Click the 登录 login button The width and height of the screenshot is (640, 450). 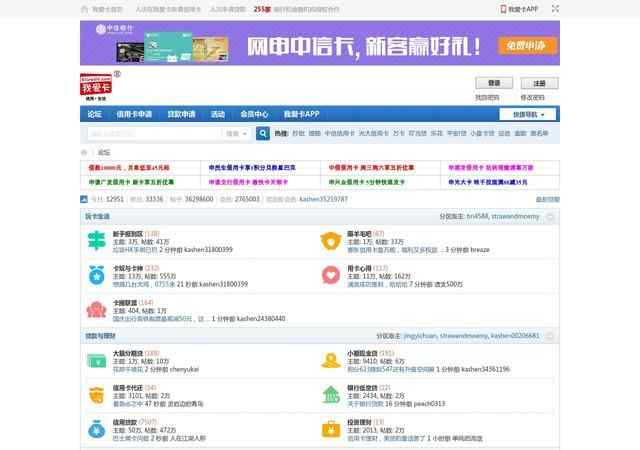pyautogui.click(x=494, y=83)
